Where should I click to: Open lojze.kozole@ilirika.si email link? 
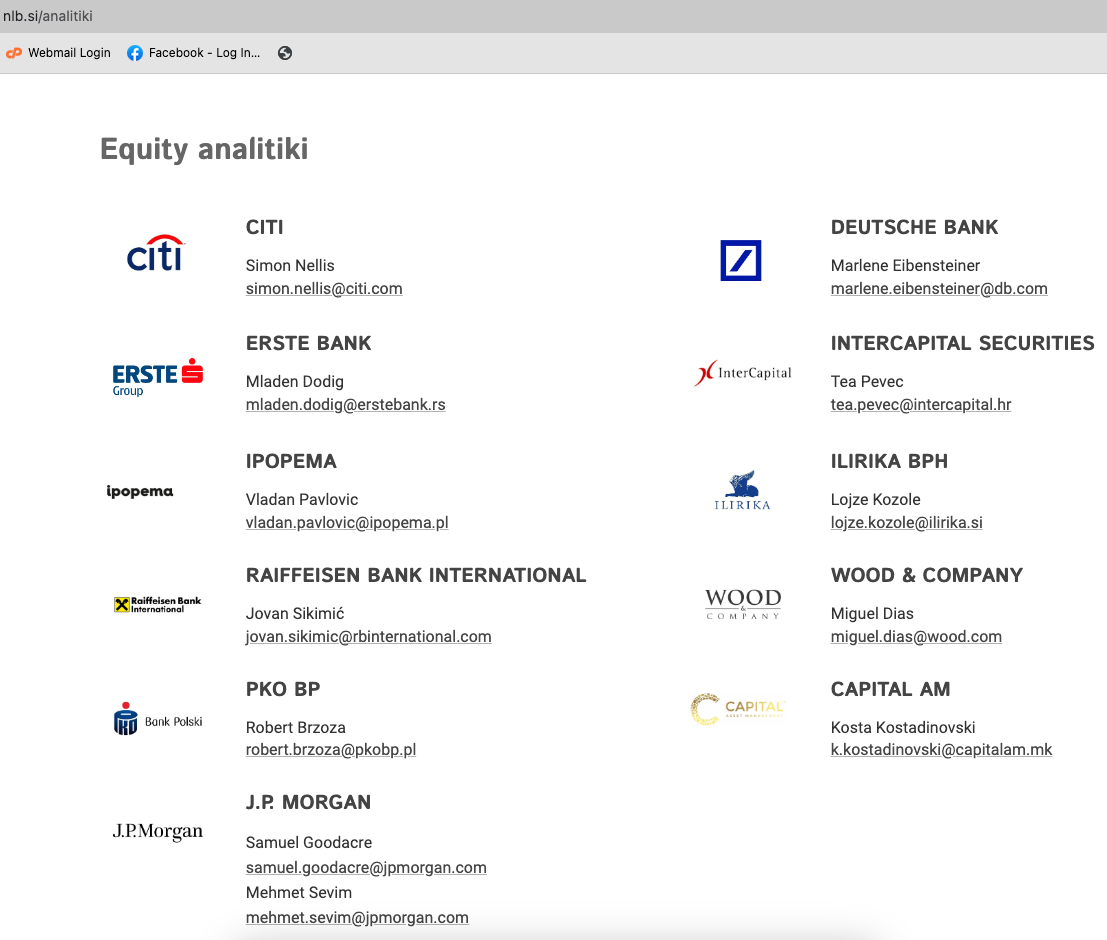coord(906,523)
